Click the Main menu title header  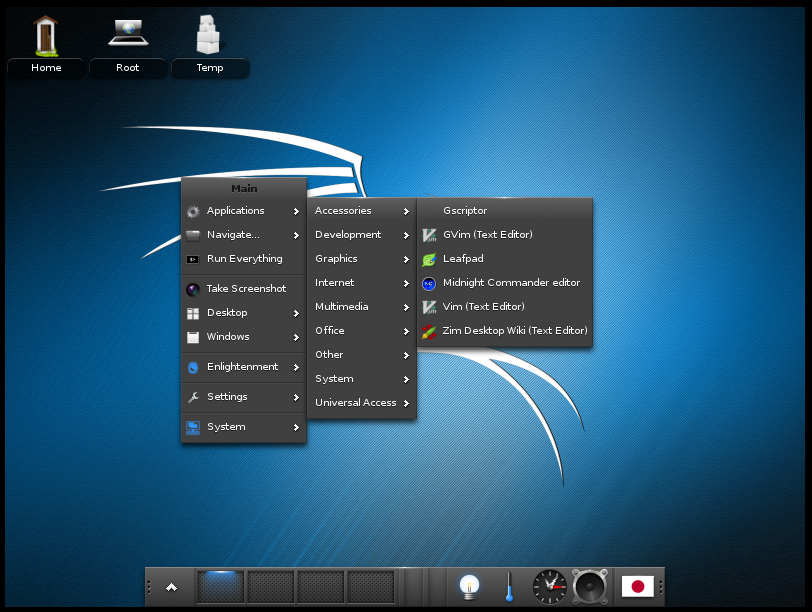point(244,188)
